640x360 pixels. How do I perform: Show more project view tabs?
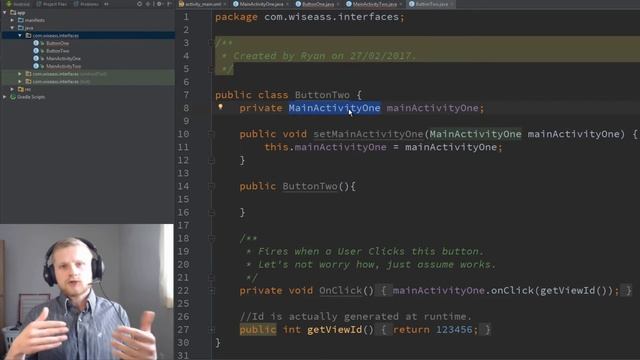point(106,4)
